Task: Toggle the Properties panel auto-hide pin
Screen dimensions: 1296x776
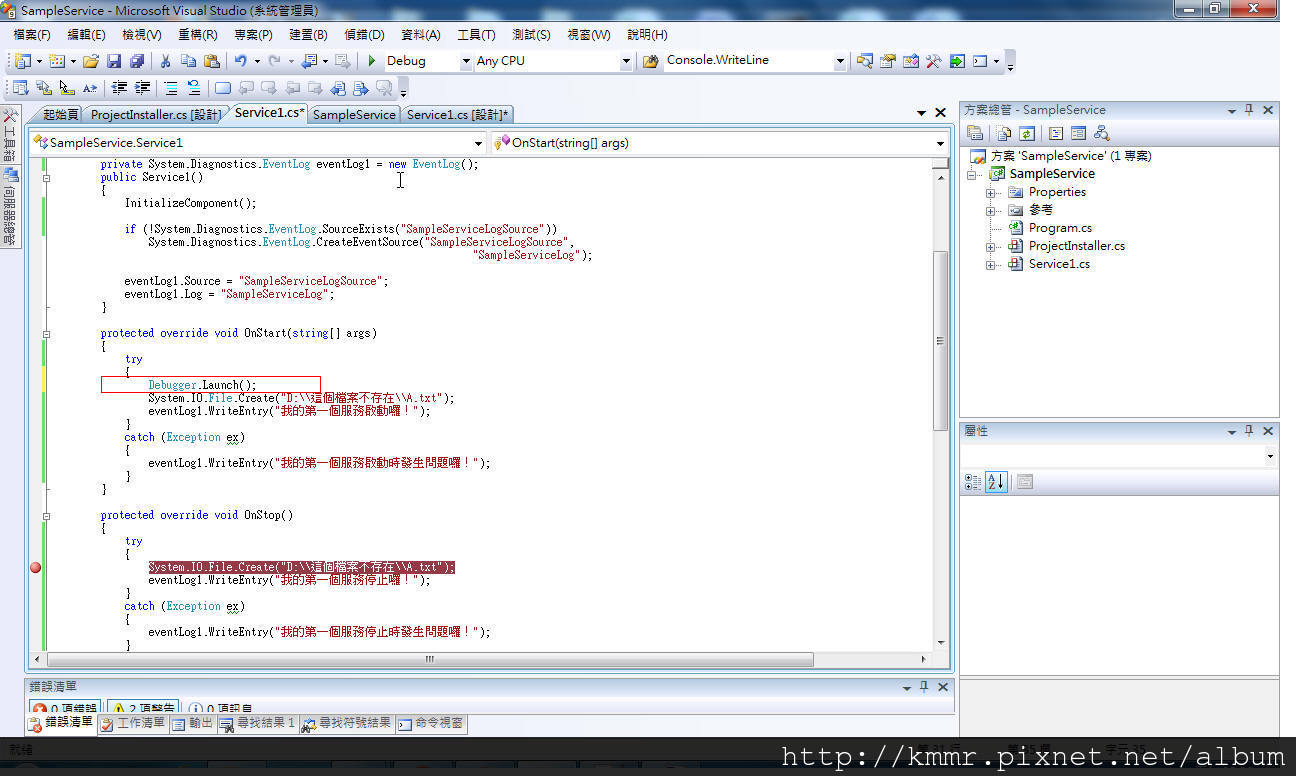Action: tap(1249, 431)
